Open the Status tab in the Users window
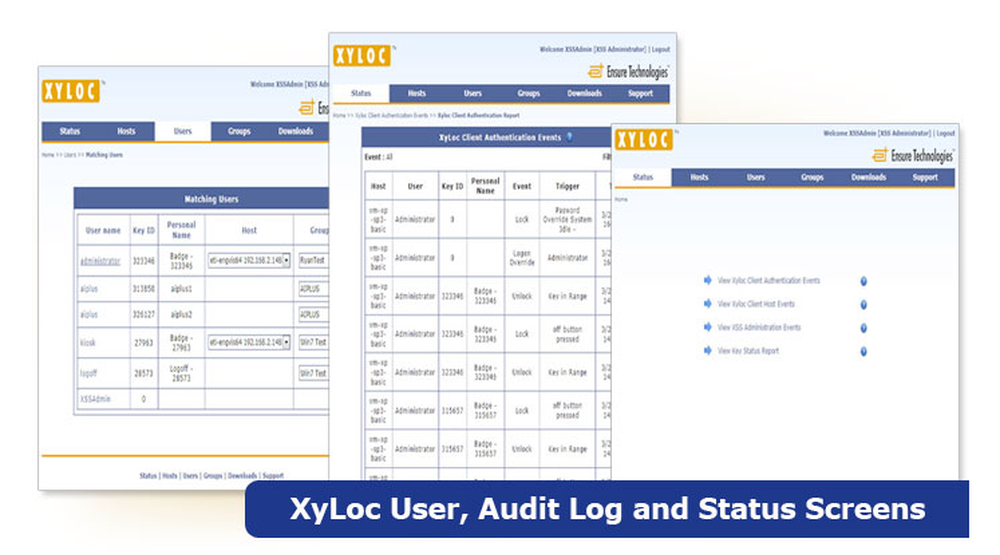This screenshot has height=555, width=1000. [70, 131]
